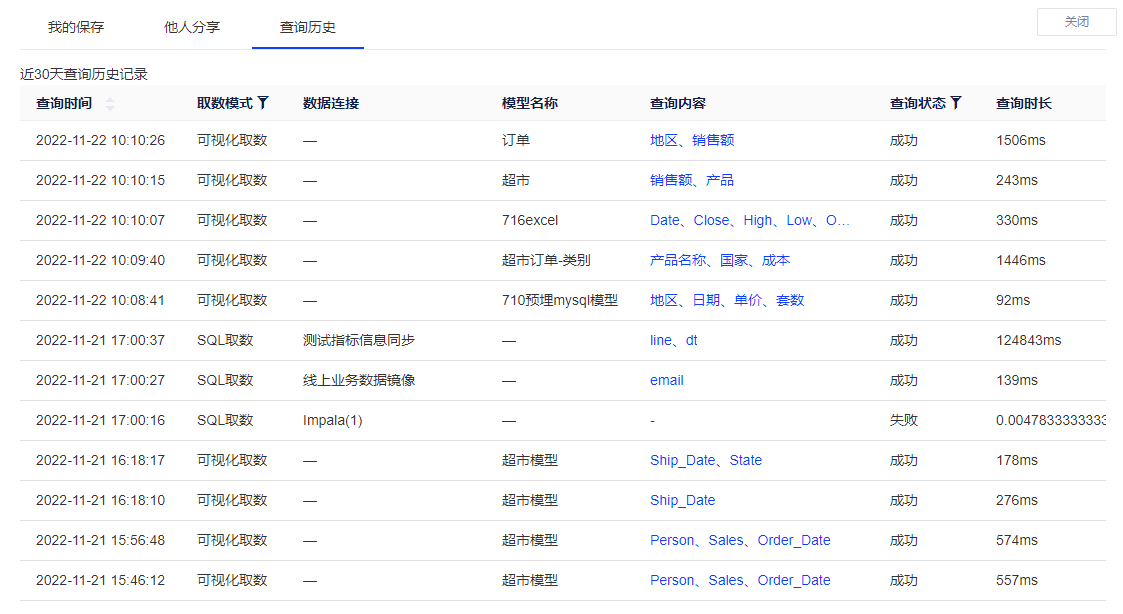The height and width of the screenshot is (614, 1123).
Task: Open filter icon beside 查询状态 header
Action: pos(956,102)
